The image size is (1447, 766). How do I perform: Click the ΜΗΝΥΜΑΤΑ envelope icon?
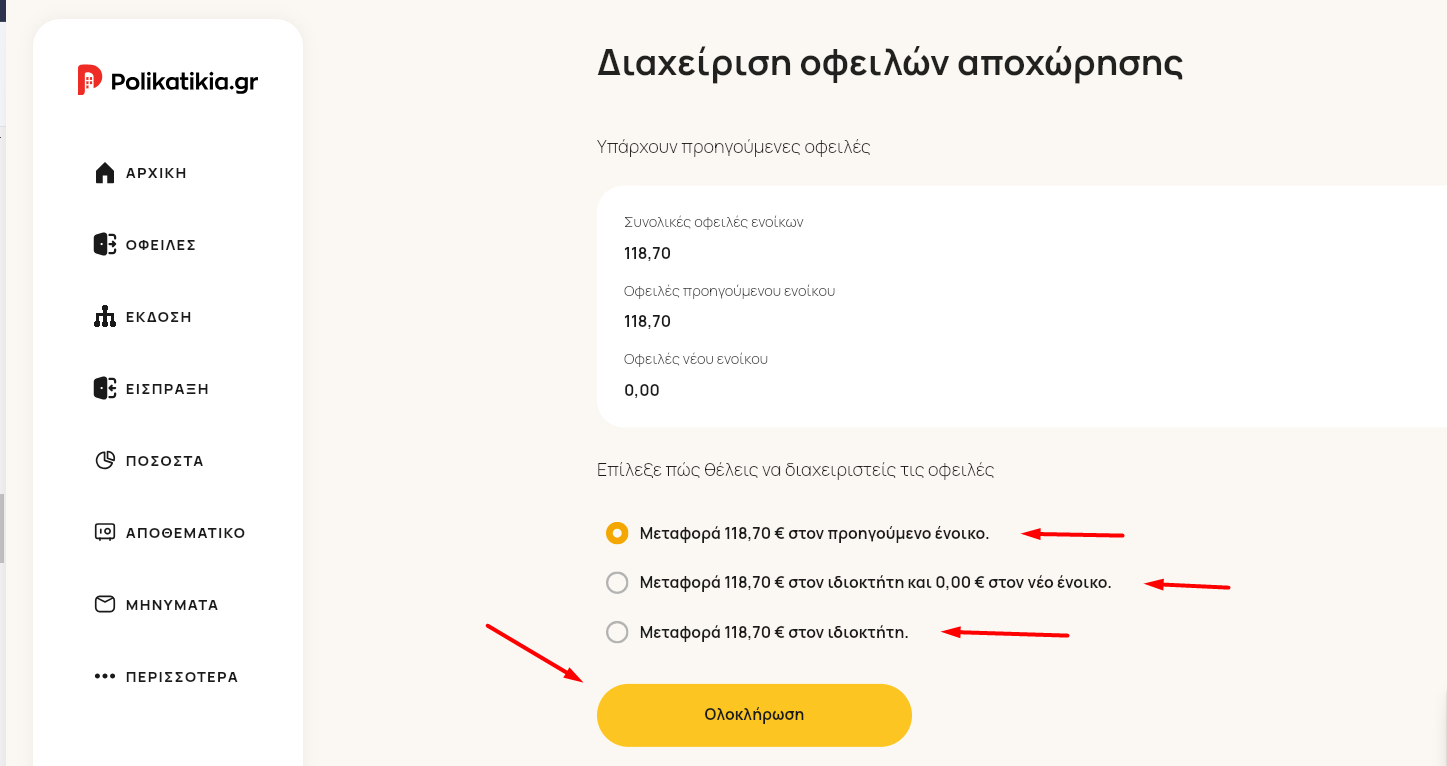(x=105, y=604)
